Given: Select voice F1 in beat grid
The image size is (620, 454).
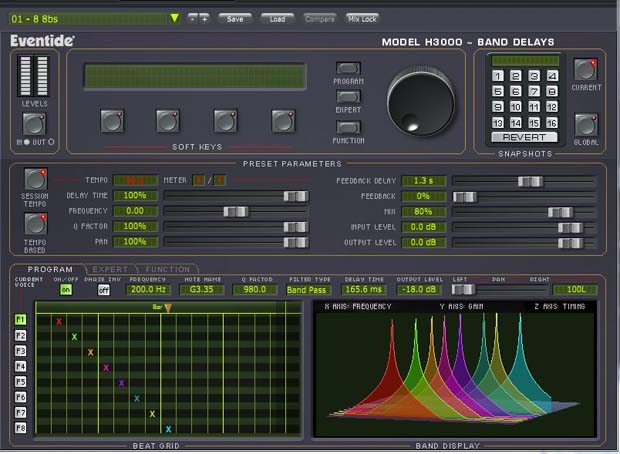Looking at the screenshot, I should coord(21,320).
